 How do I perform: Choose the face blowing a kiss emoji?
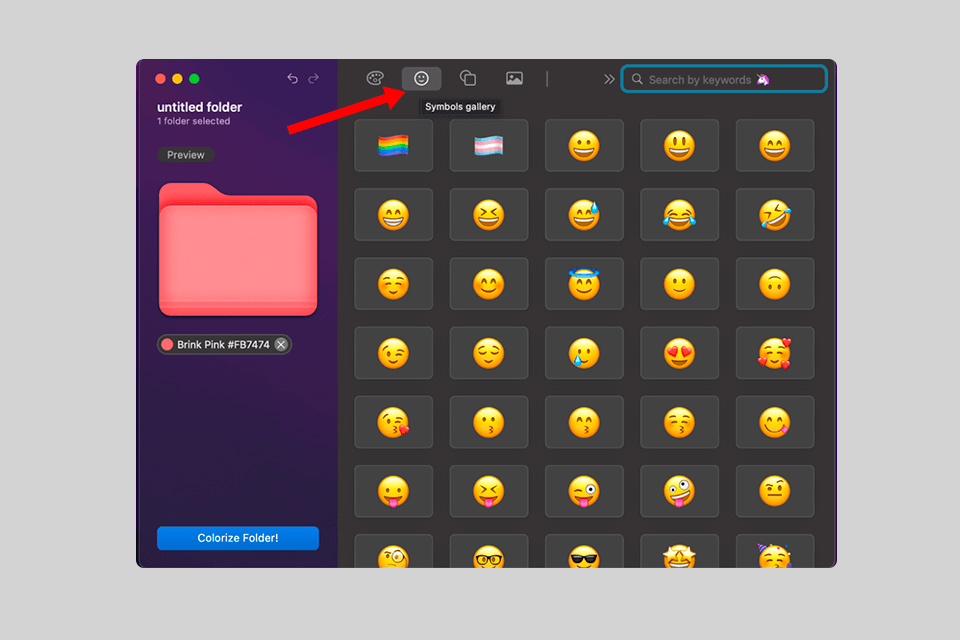394,423
